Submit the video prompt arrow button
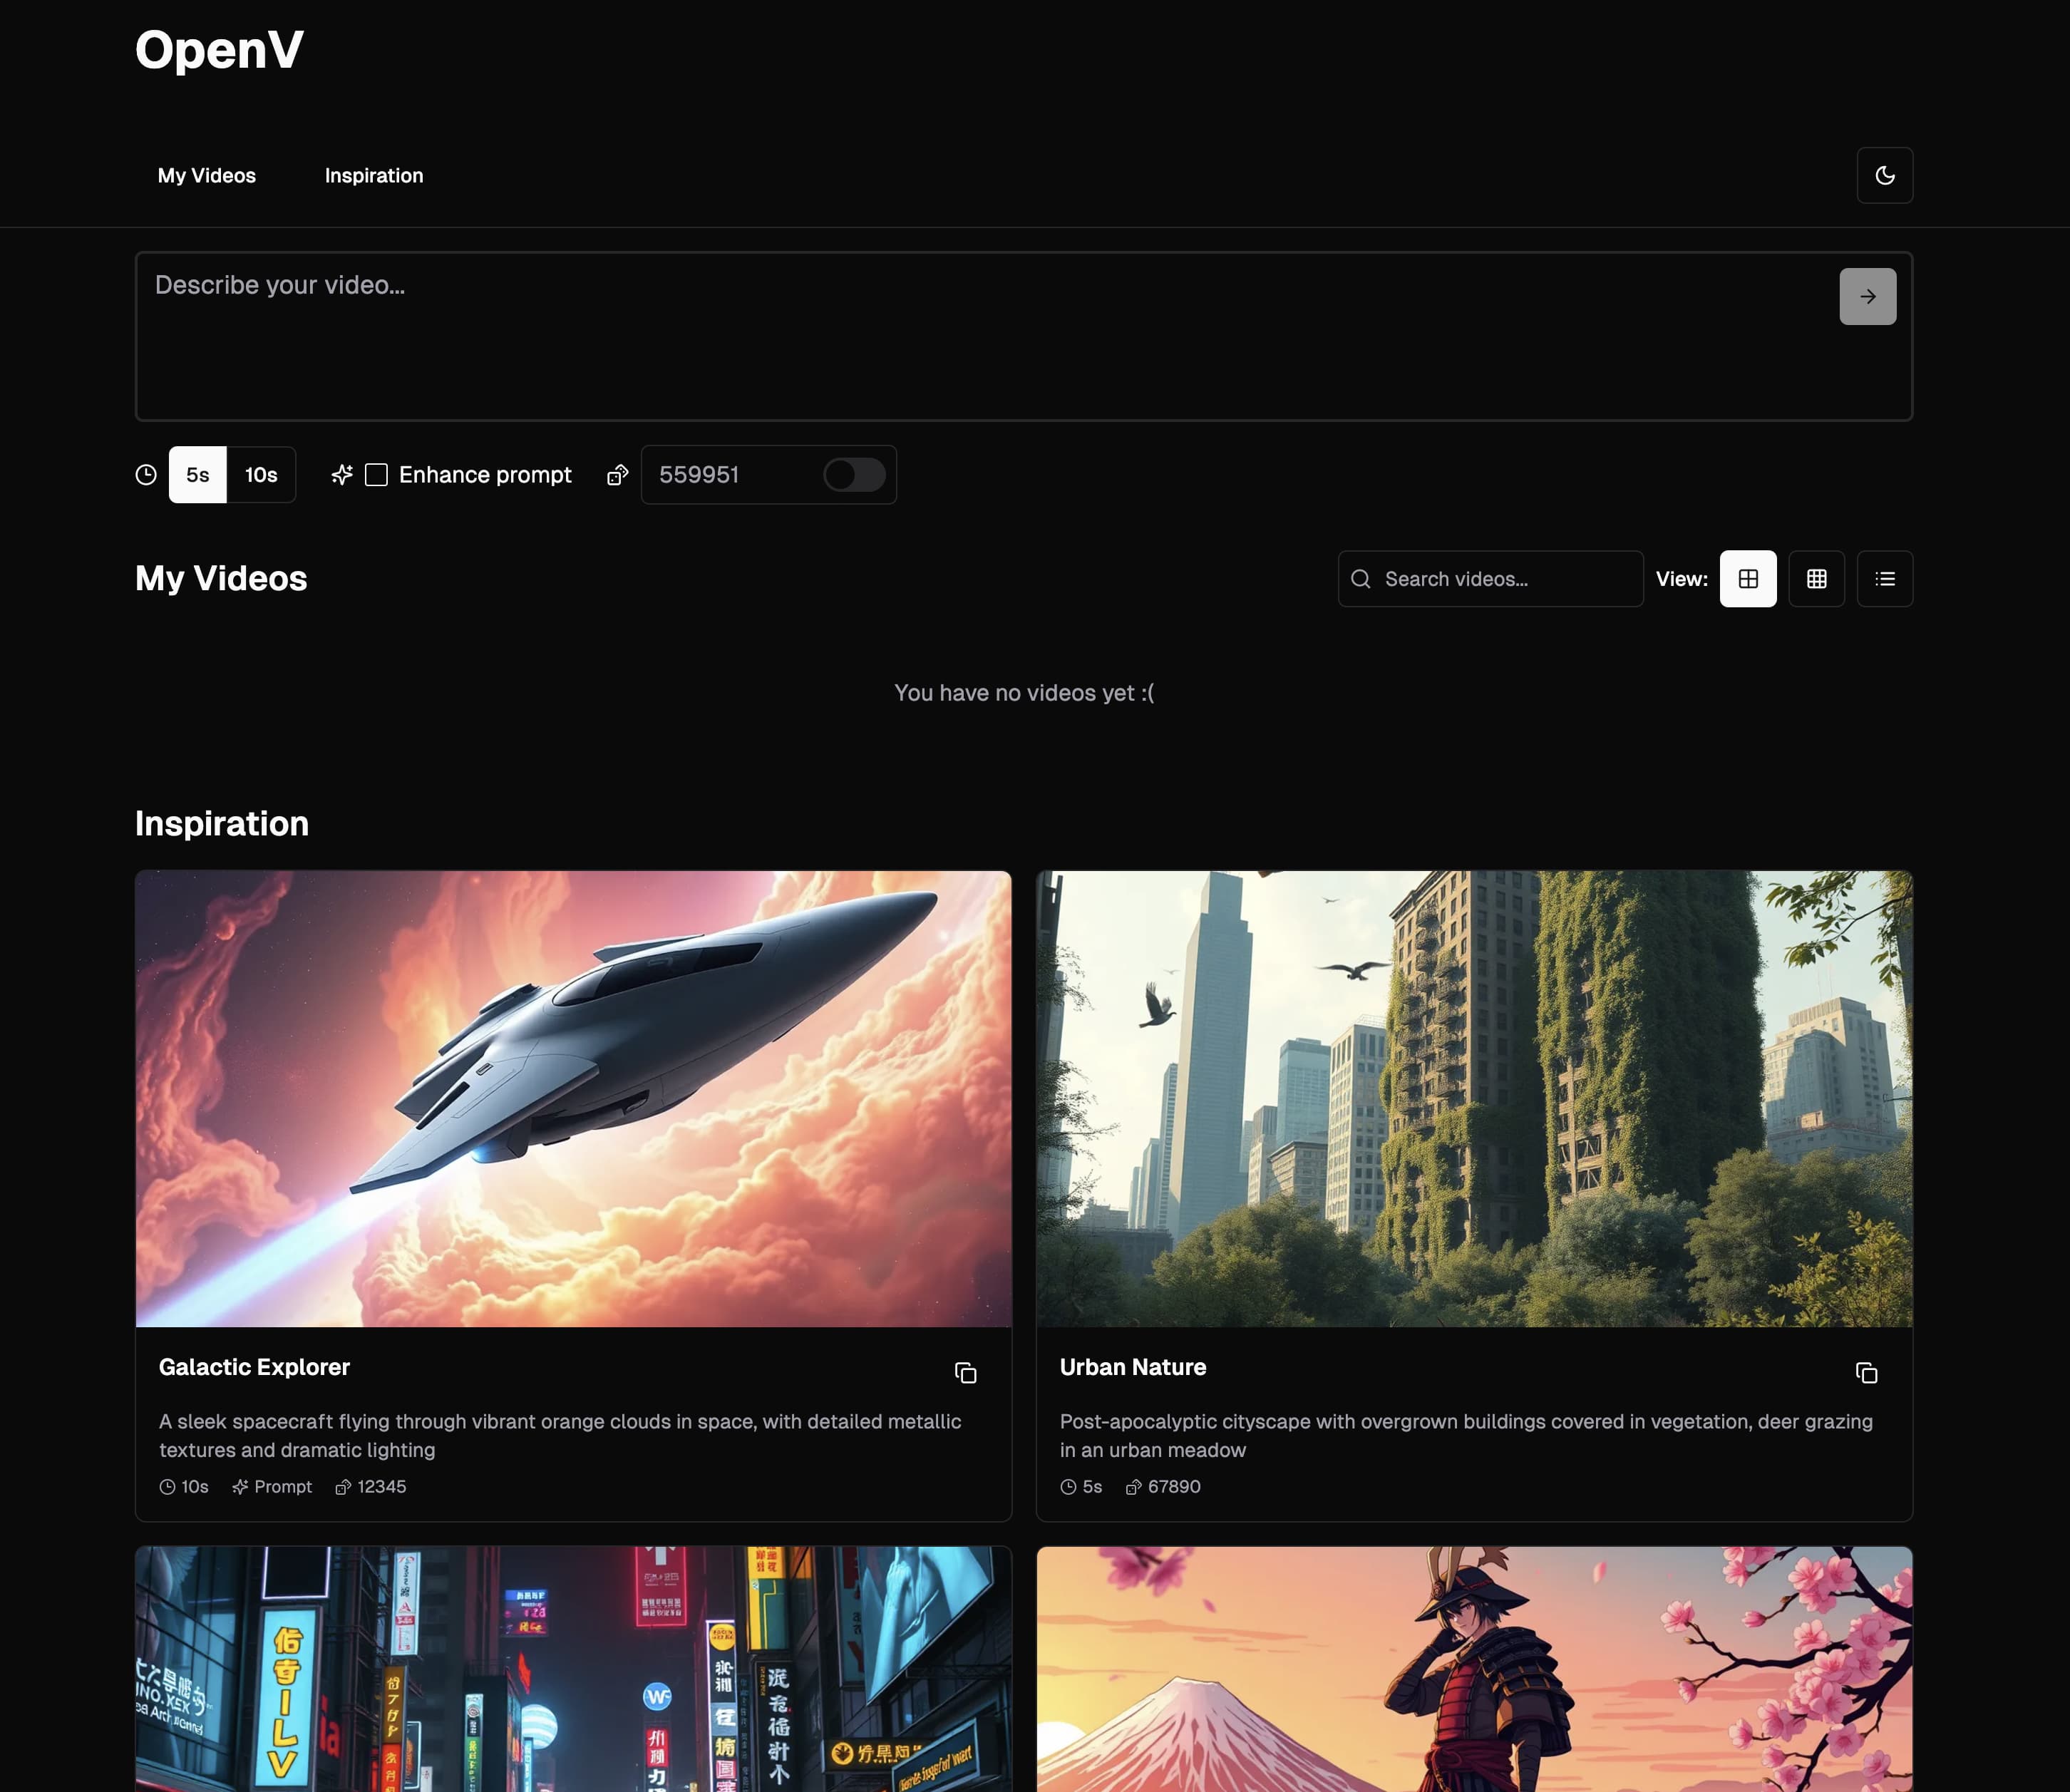The width and height of the screenshot is (2070, 1792). coord(1867,296)
